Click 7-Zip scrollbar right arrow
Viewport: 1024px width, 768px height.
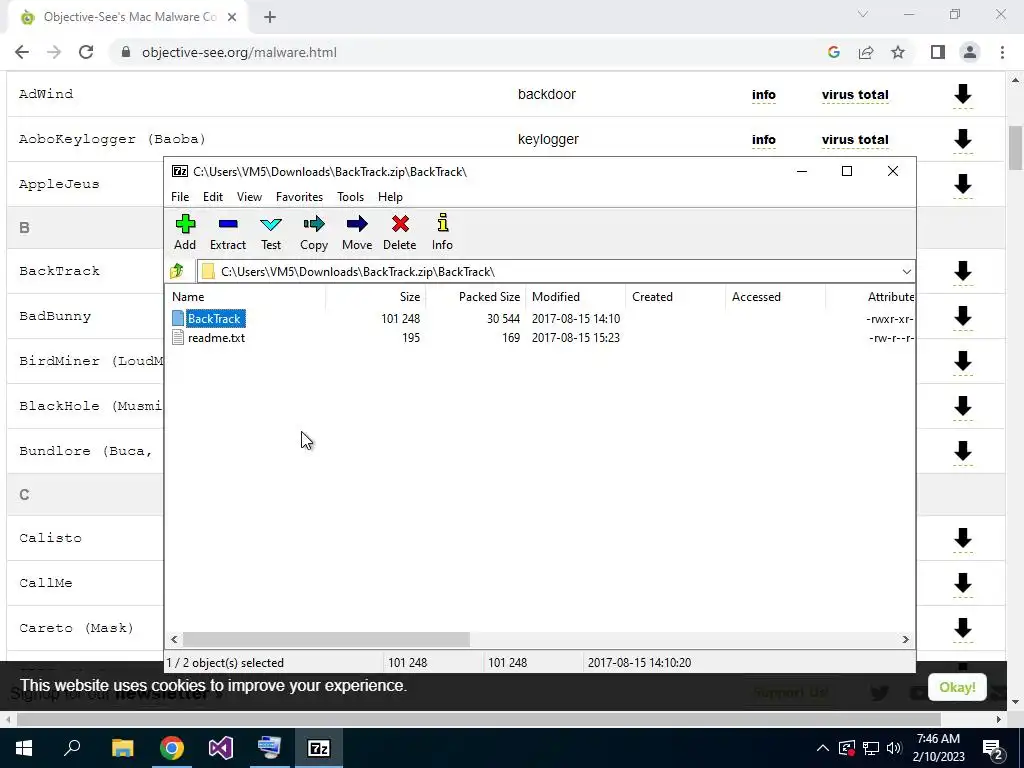pos(905,639)
